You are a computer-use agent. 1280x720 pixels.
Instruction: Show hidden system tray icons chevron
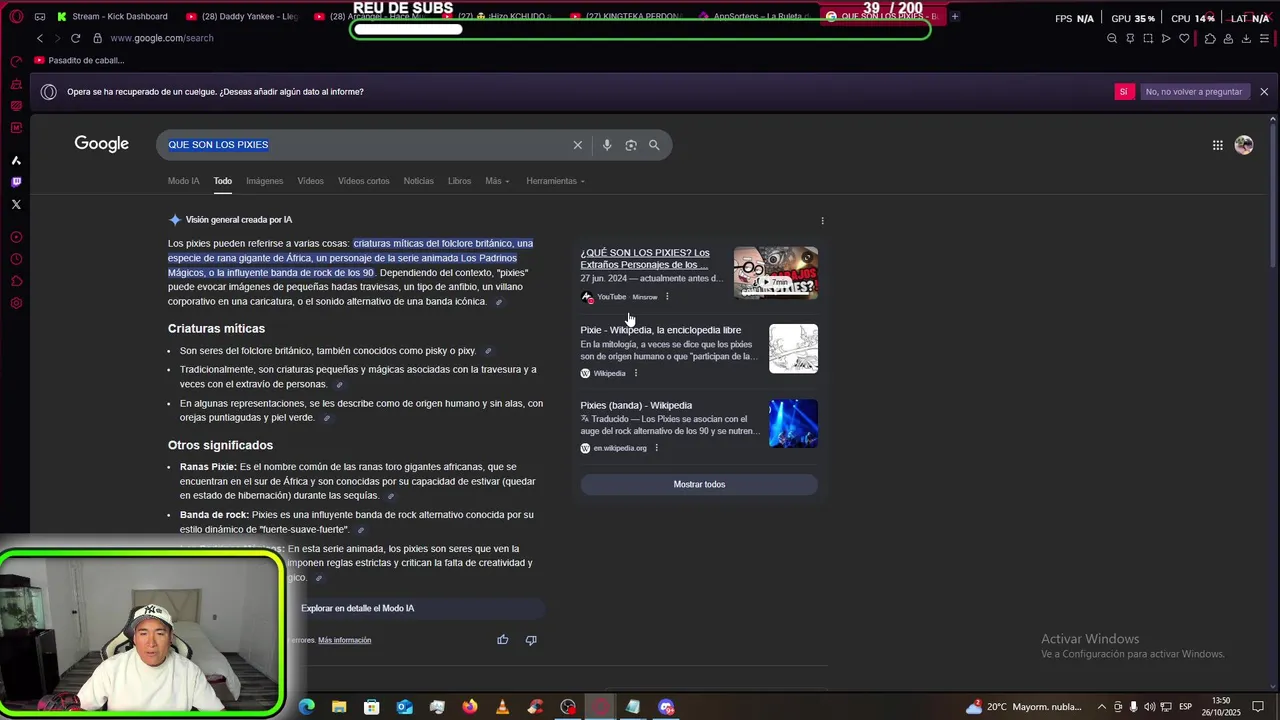(1102, 707)
